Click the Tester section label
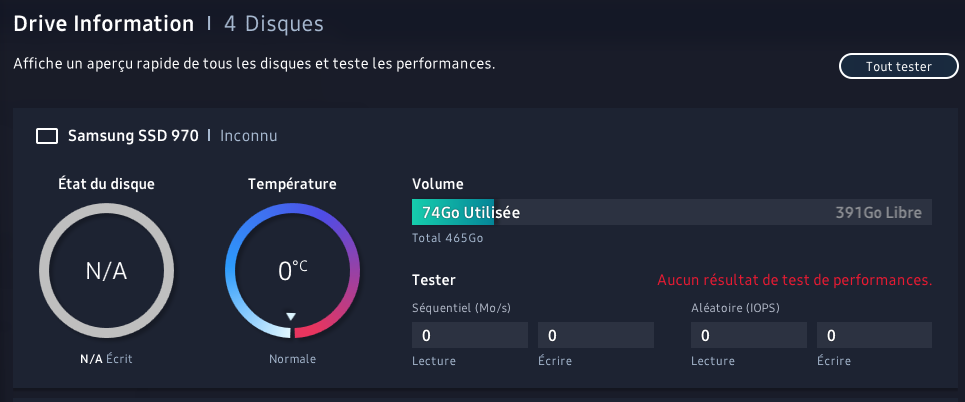 pos(433,280)
